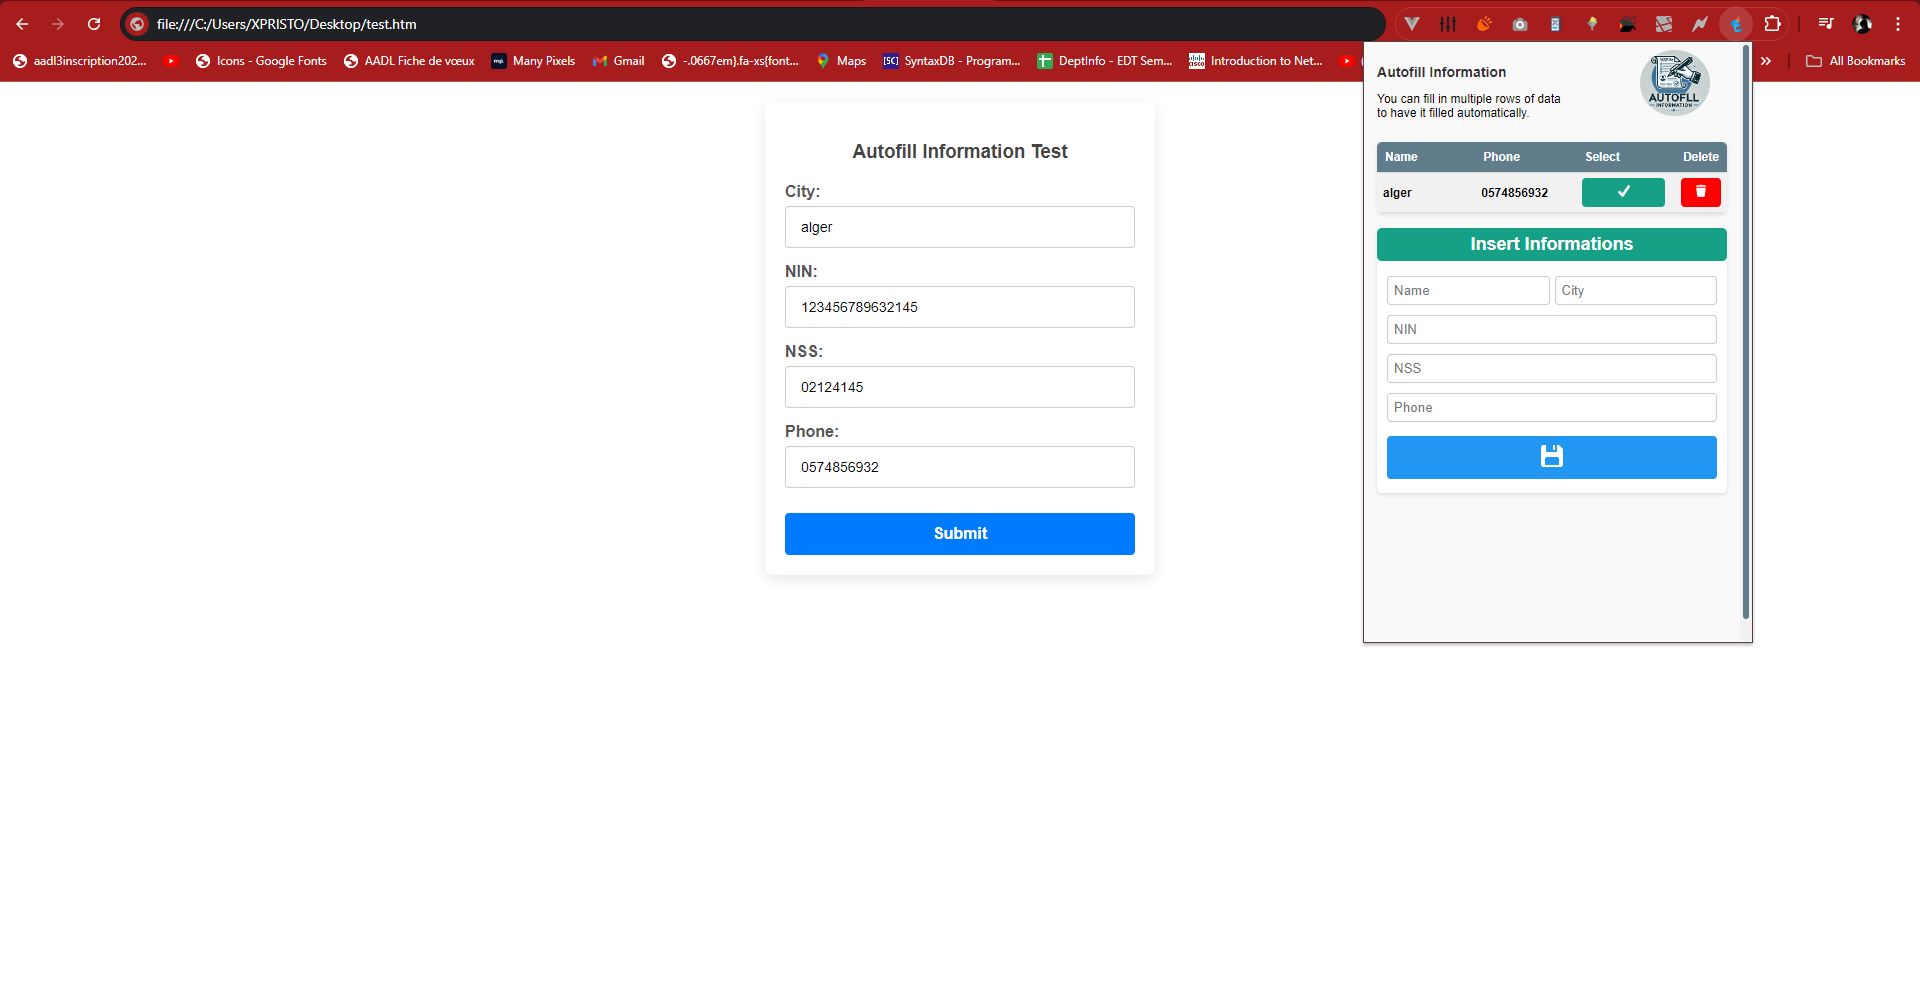Open site info icon in address bar
Image resolution: width=1920 pixels, height=996 pixels.
(x=138, y=24)
